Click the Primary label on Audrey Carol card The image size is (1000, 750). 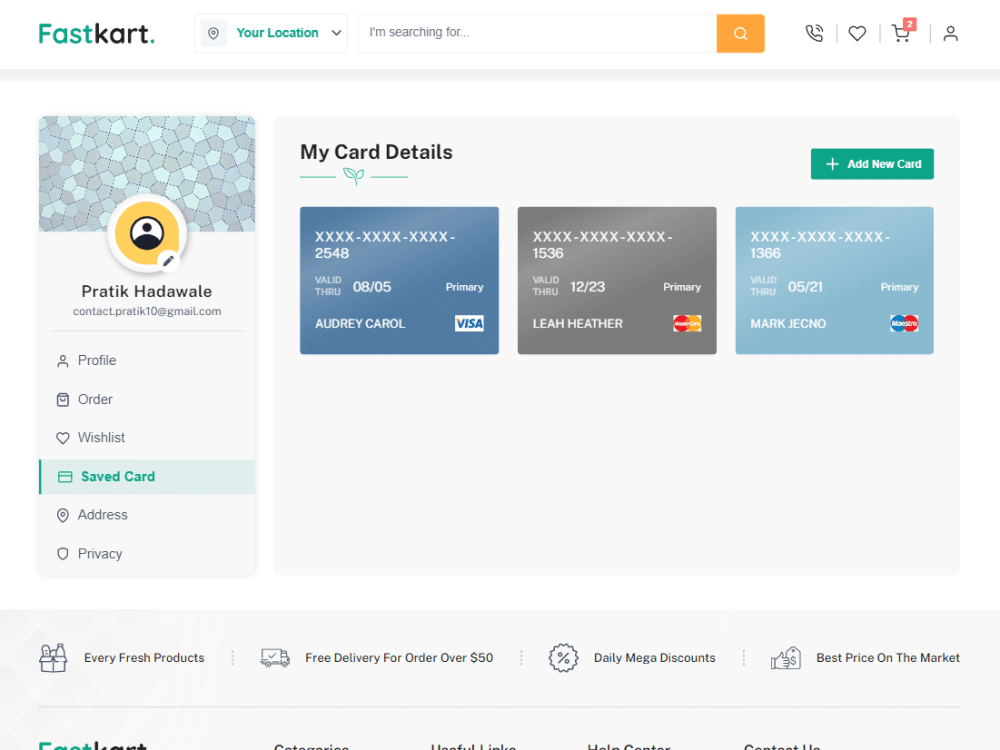pos(464,287)
